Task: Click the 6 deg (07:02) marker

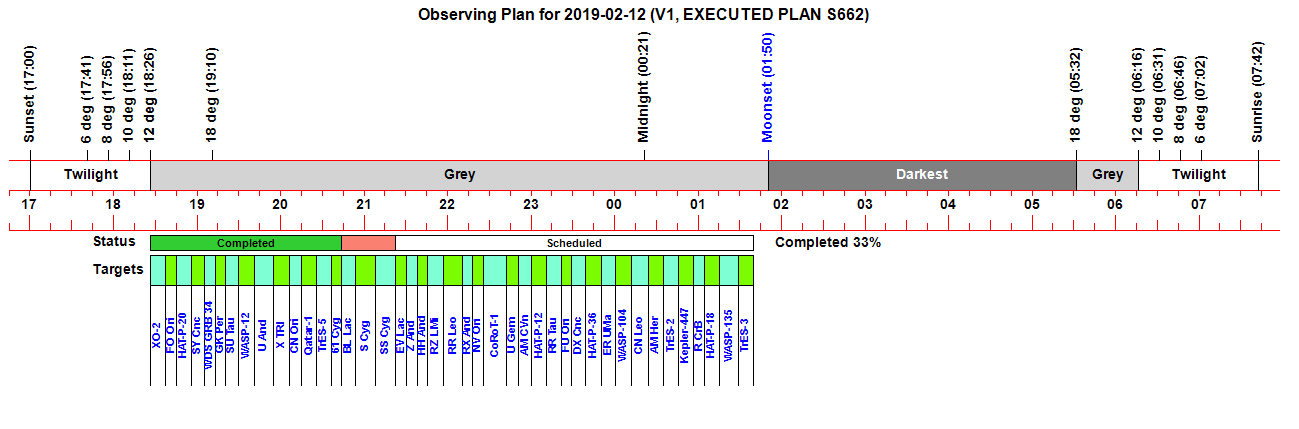Action: pyautogui.click(x=1201, y=99)
